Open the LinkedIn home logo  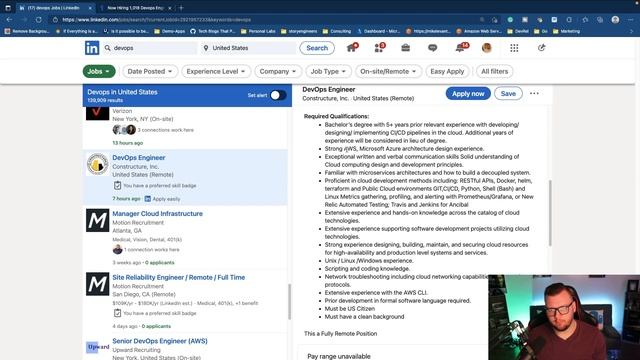point(92,48)
